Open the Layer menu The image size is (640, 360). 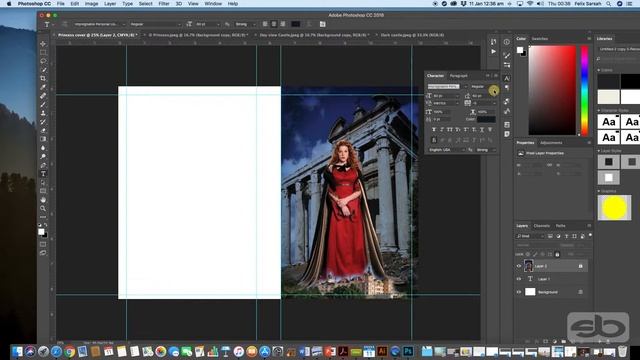110,4
